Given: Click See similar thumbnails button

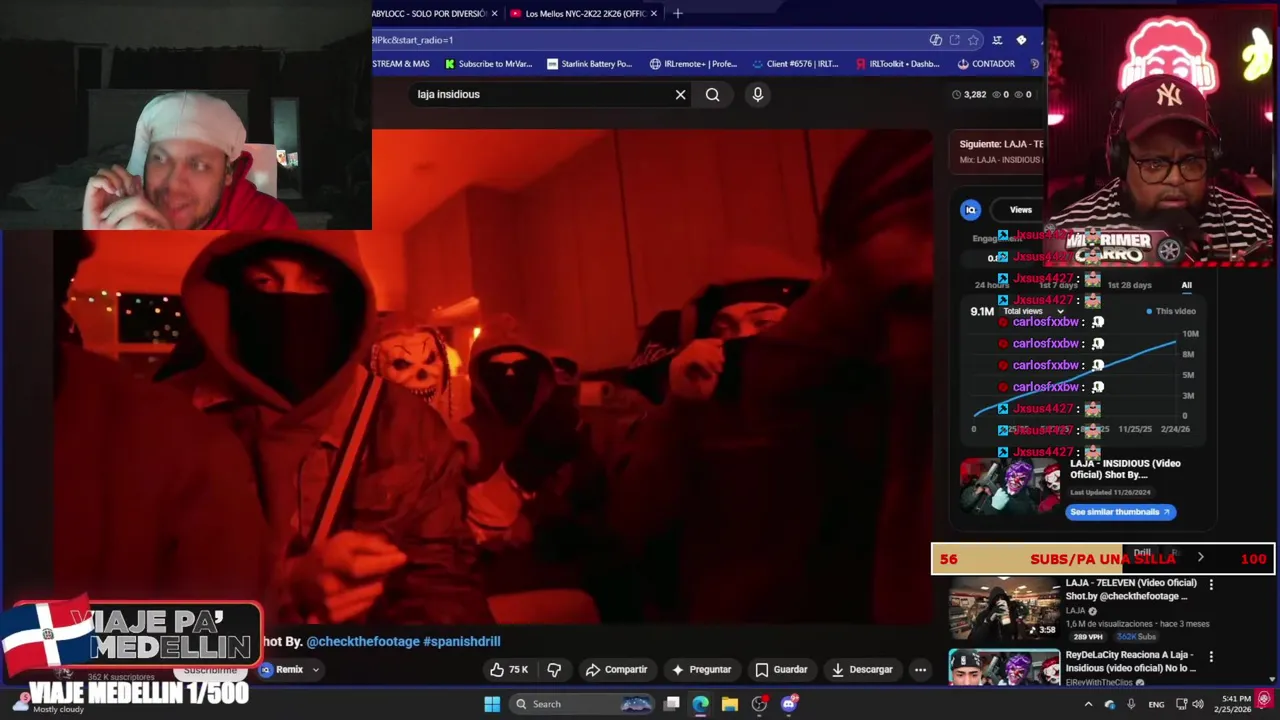Looking at the screenshot, I should pyautogui.click(x=1120, y=511).
